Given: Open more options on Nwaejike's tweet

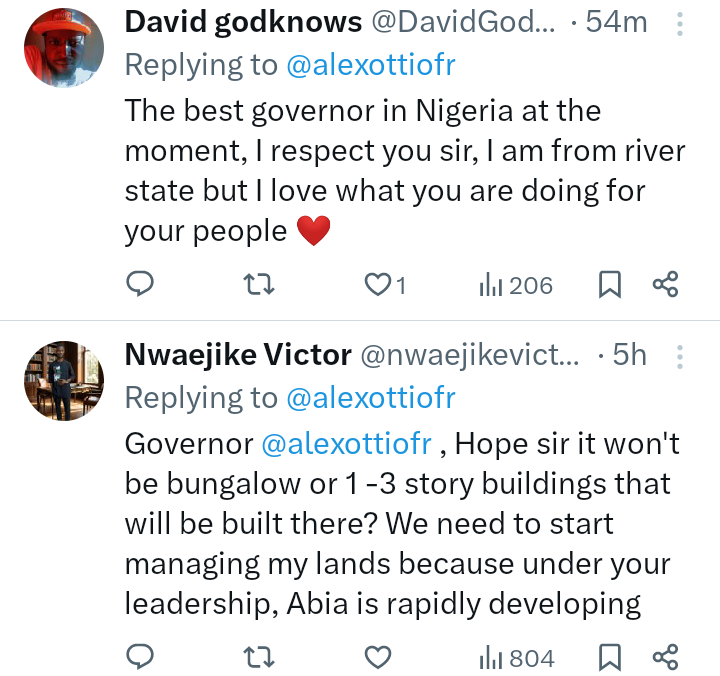Looking at the screenshot, I should tap(680, 356).
